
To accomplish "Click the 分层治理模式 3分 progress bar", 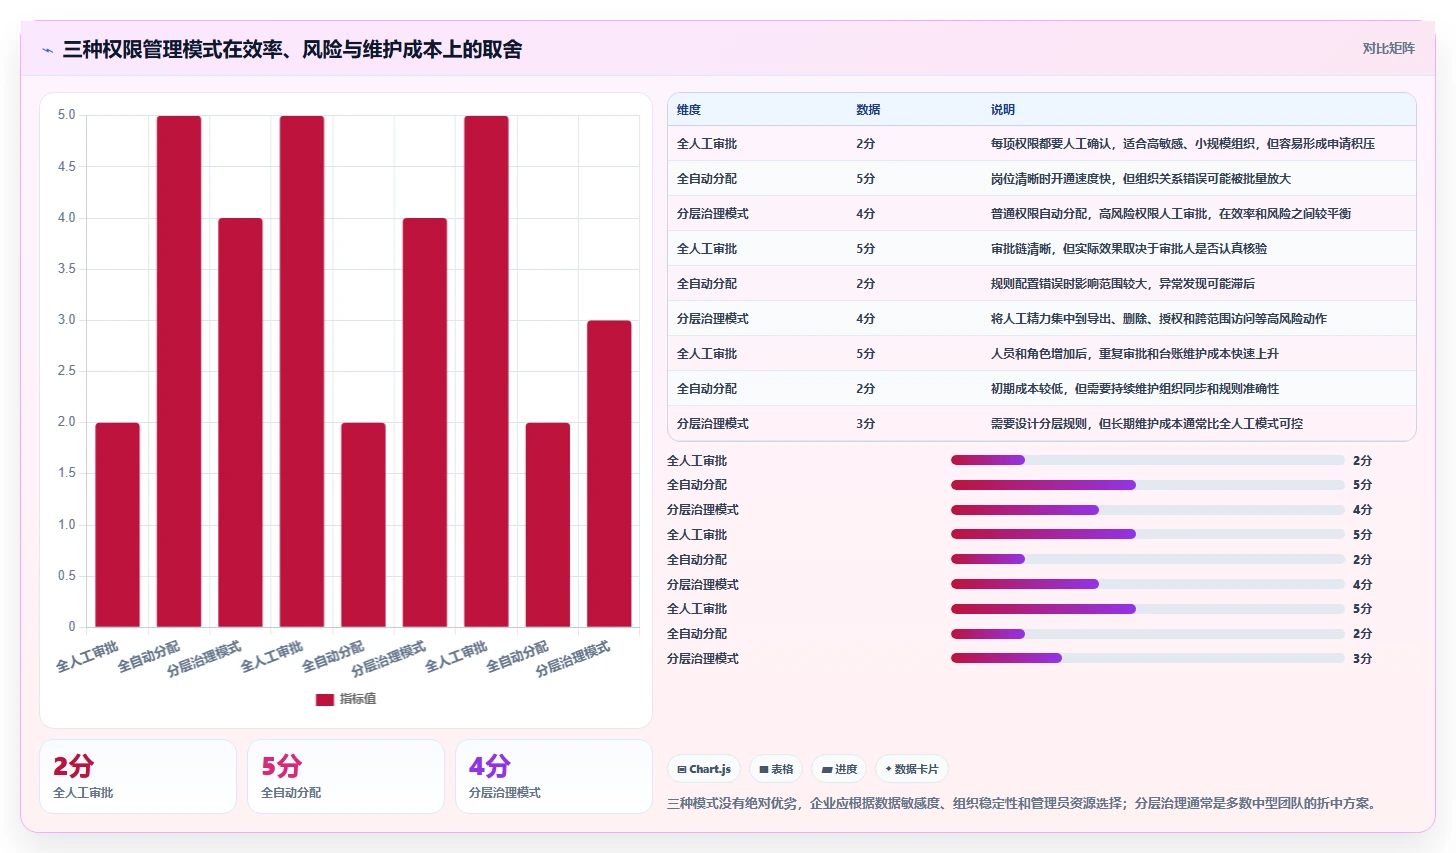I will tap(1148, 658).
